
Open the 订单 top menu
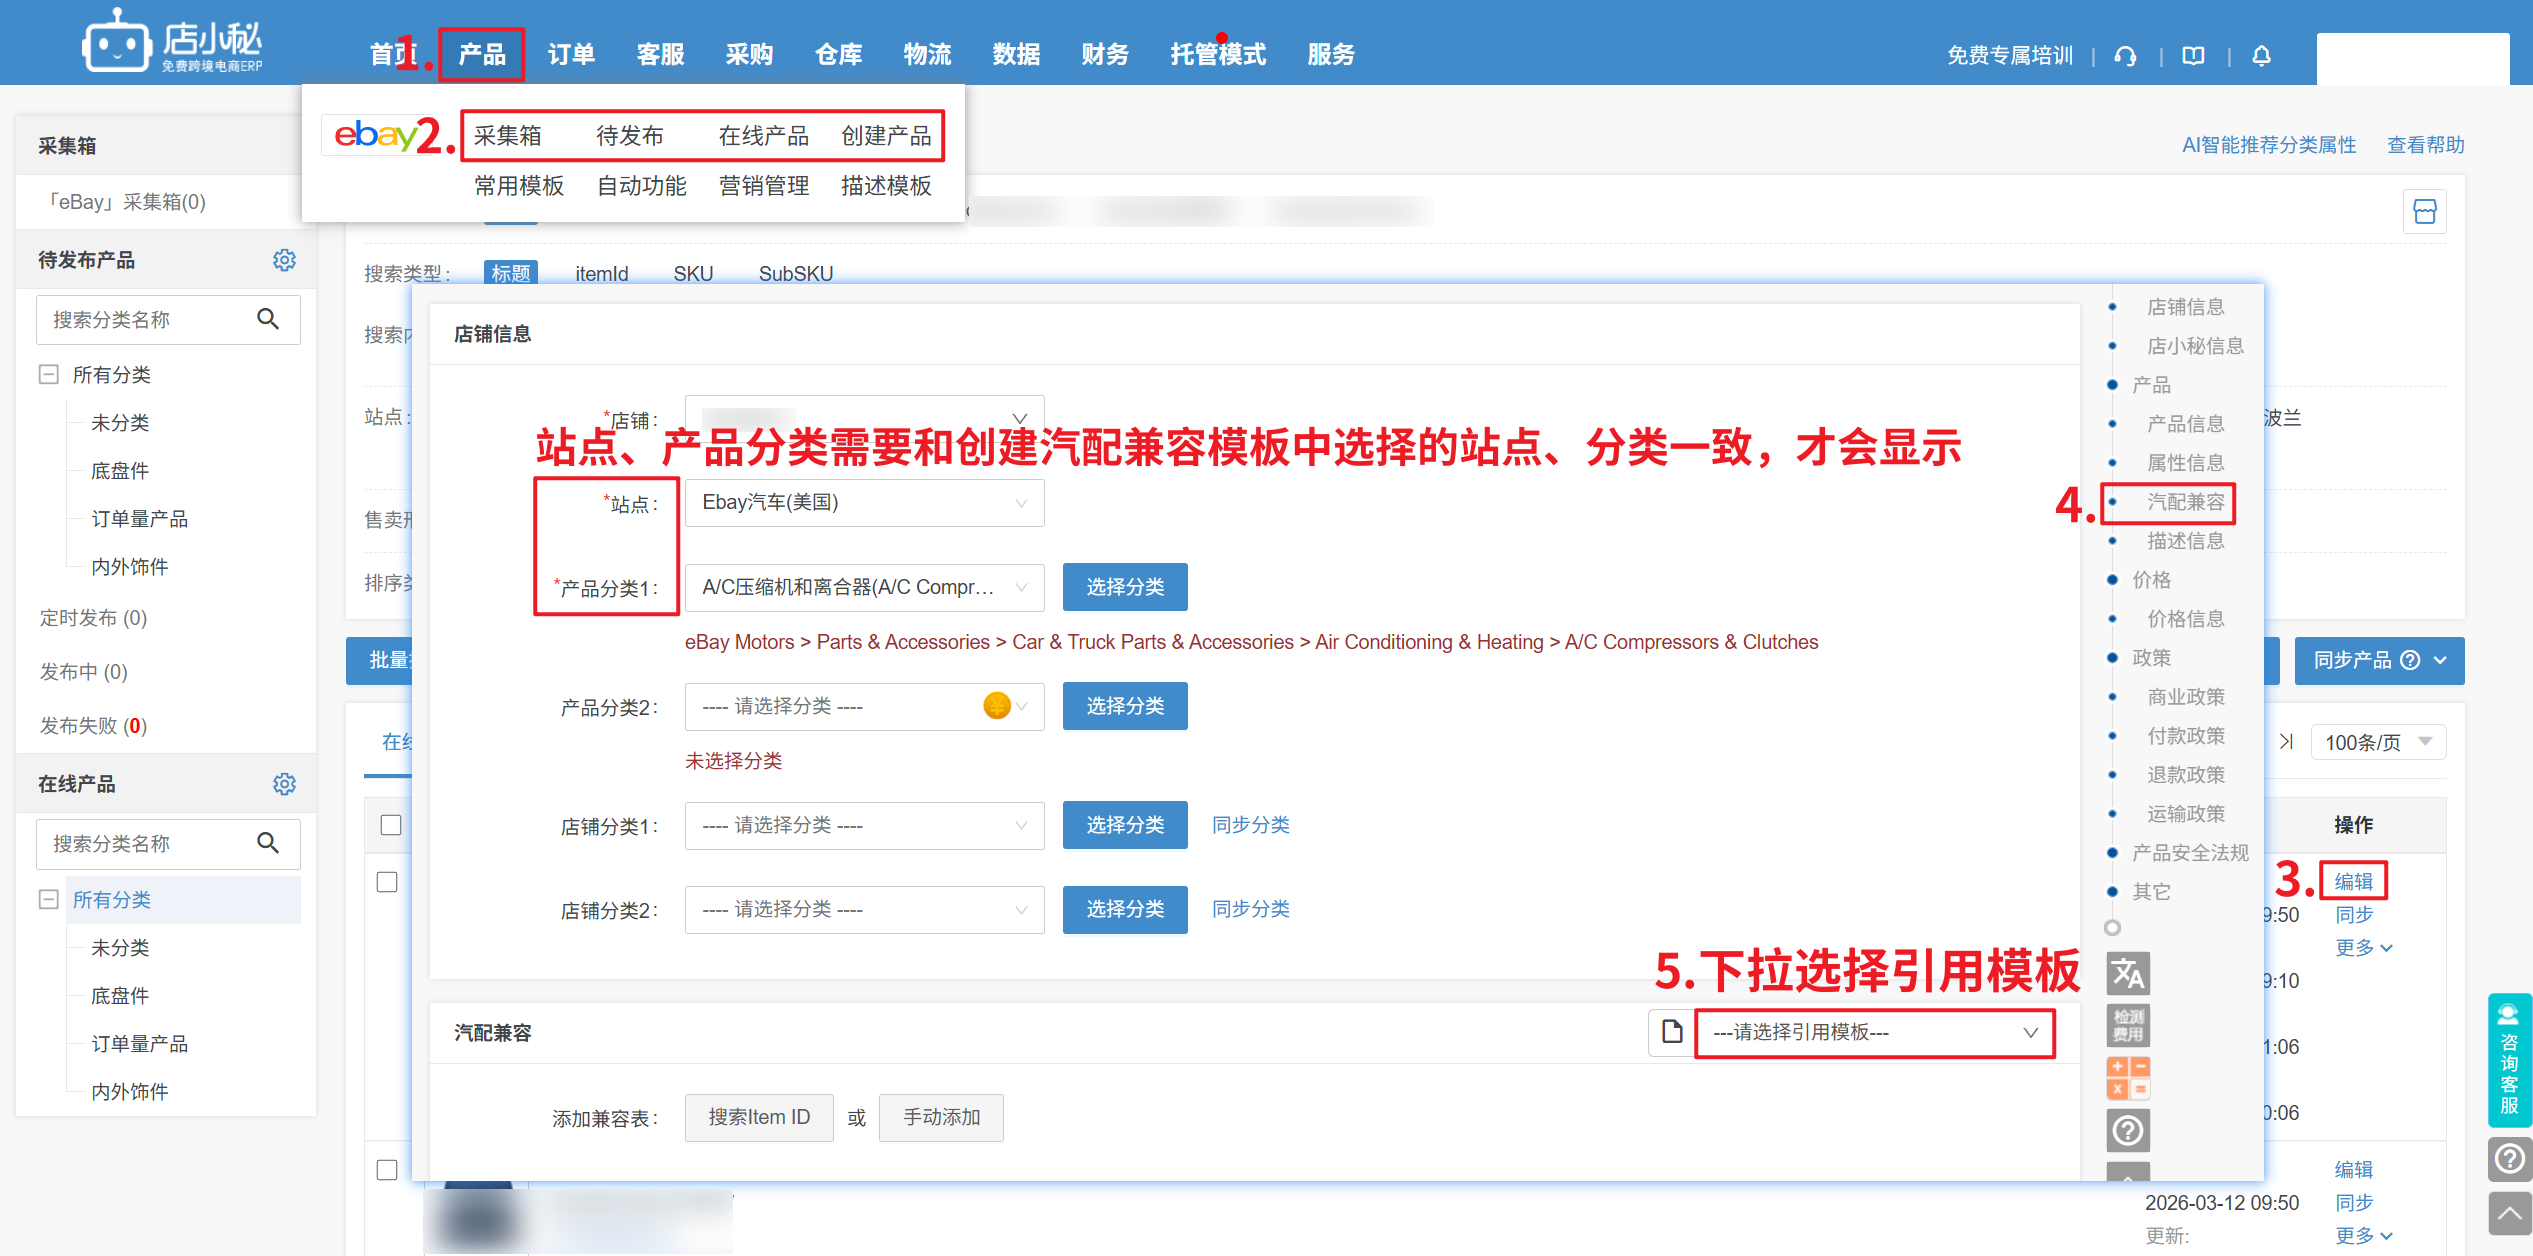click(x=571, y=55)
